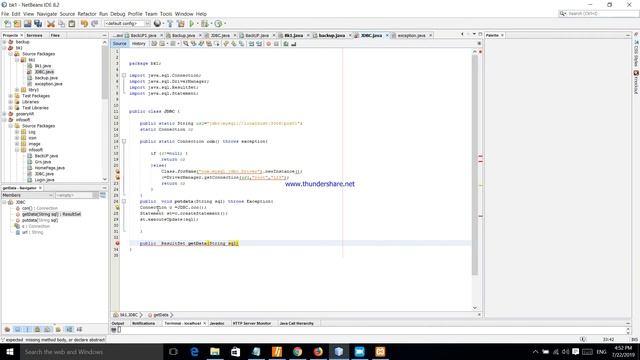Toggle fold marker at line 26

tap(124, 201)
